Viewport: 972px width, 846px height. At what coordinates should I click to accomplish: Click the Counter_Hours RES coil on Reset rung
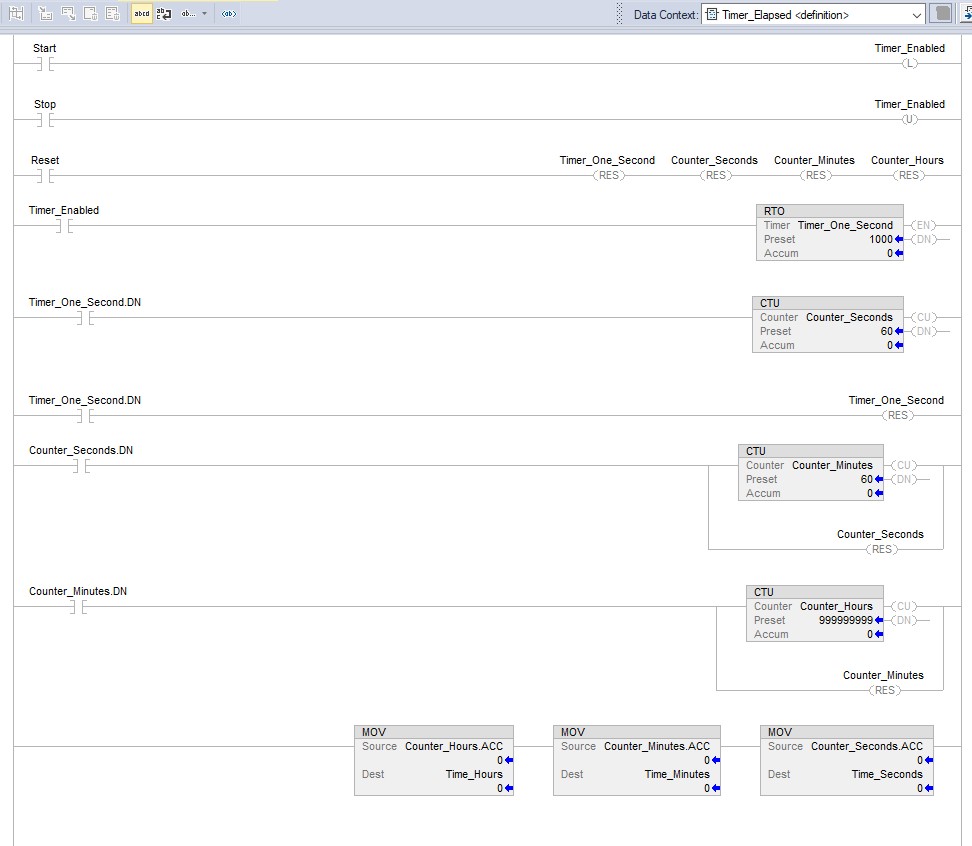pyautogui.click(x=907, y=176)
